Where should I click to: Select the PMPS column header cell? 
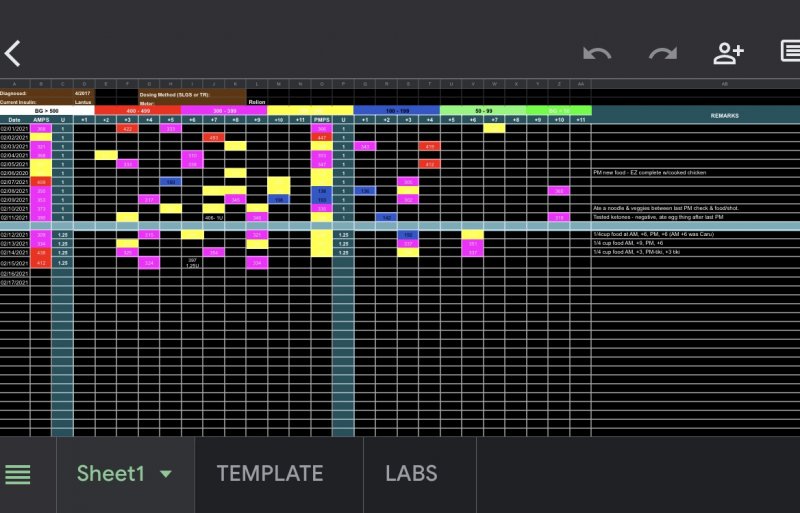click(x=321, y=119)
